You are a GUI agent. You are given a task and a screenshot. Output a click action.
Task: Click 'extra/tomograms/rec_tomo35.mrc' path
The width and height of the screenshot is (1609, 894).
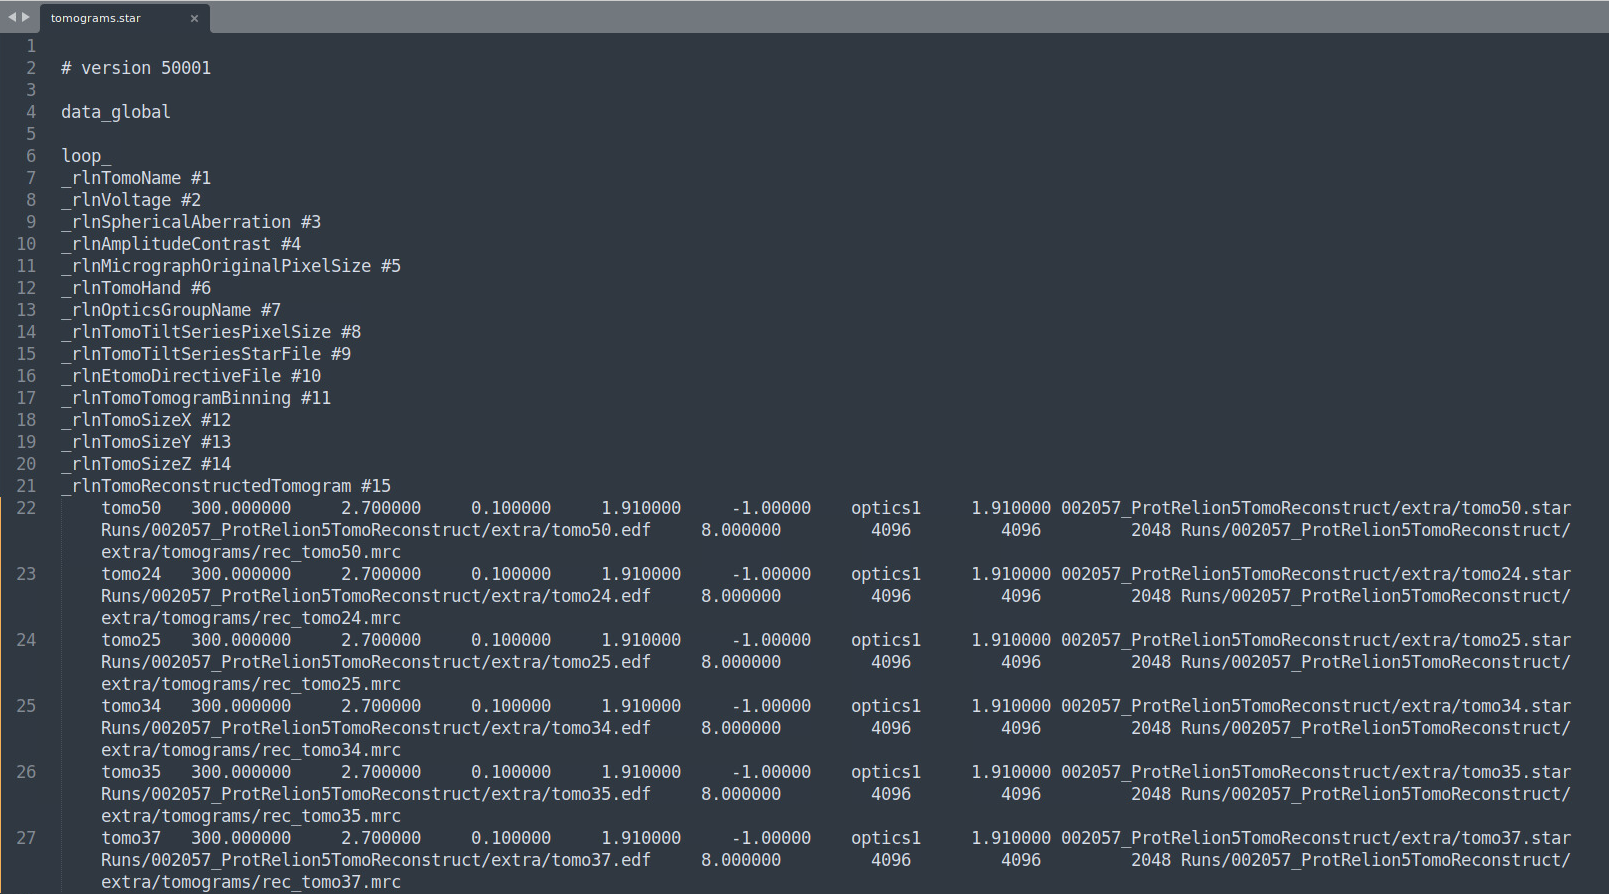251,816
